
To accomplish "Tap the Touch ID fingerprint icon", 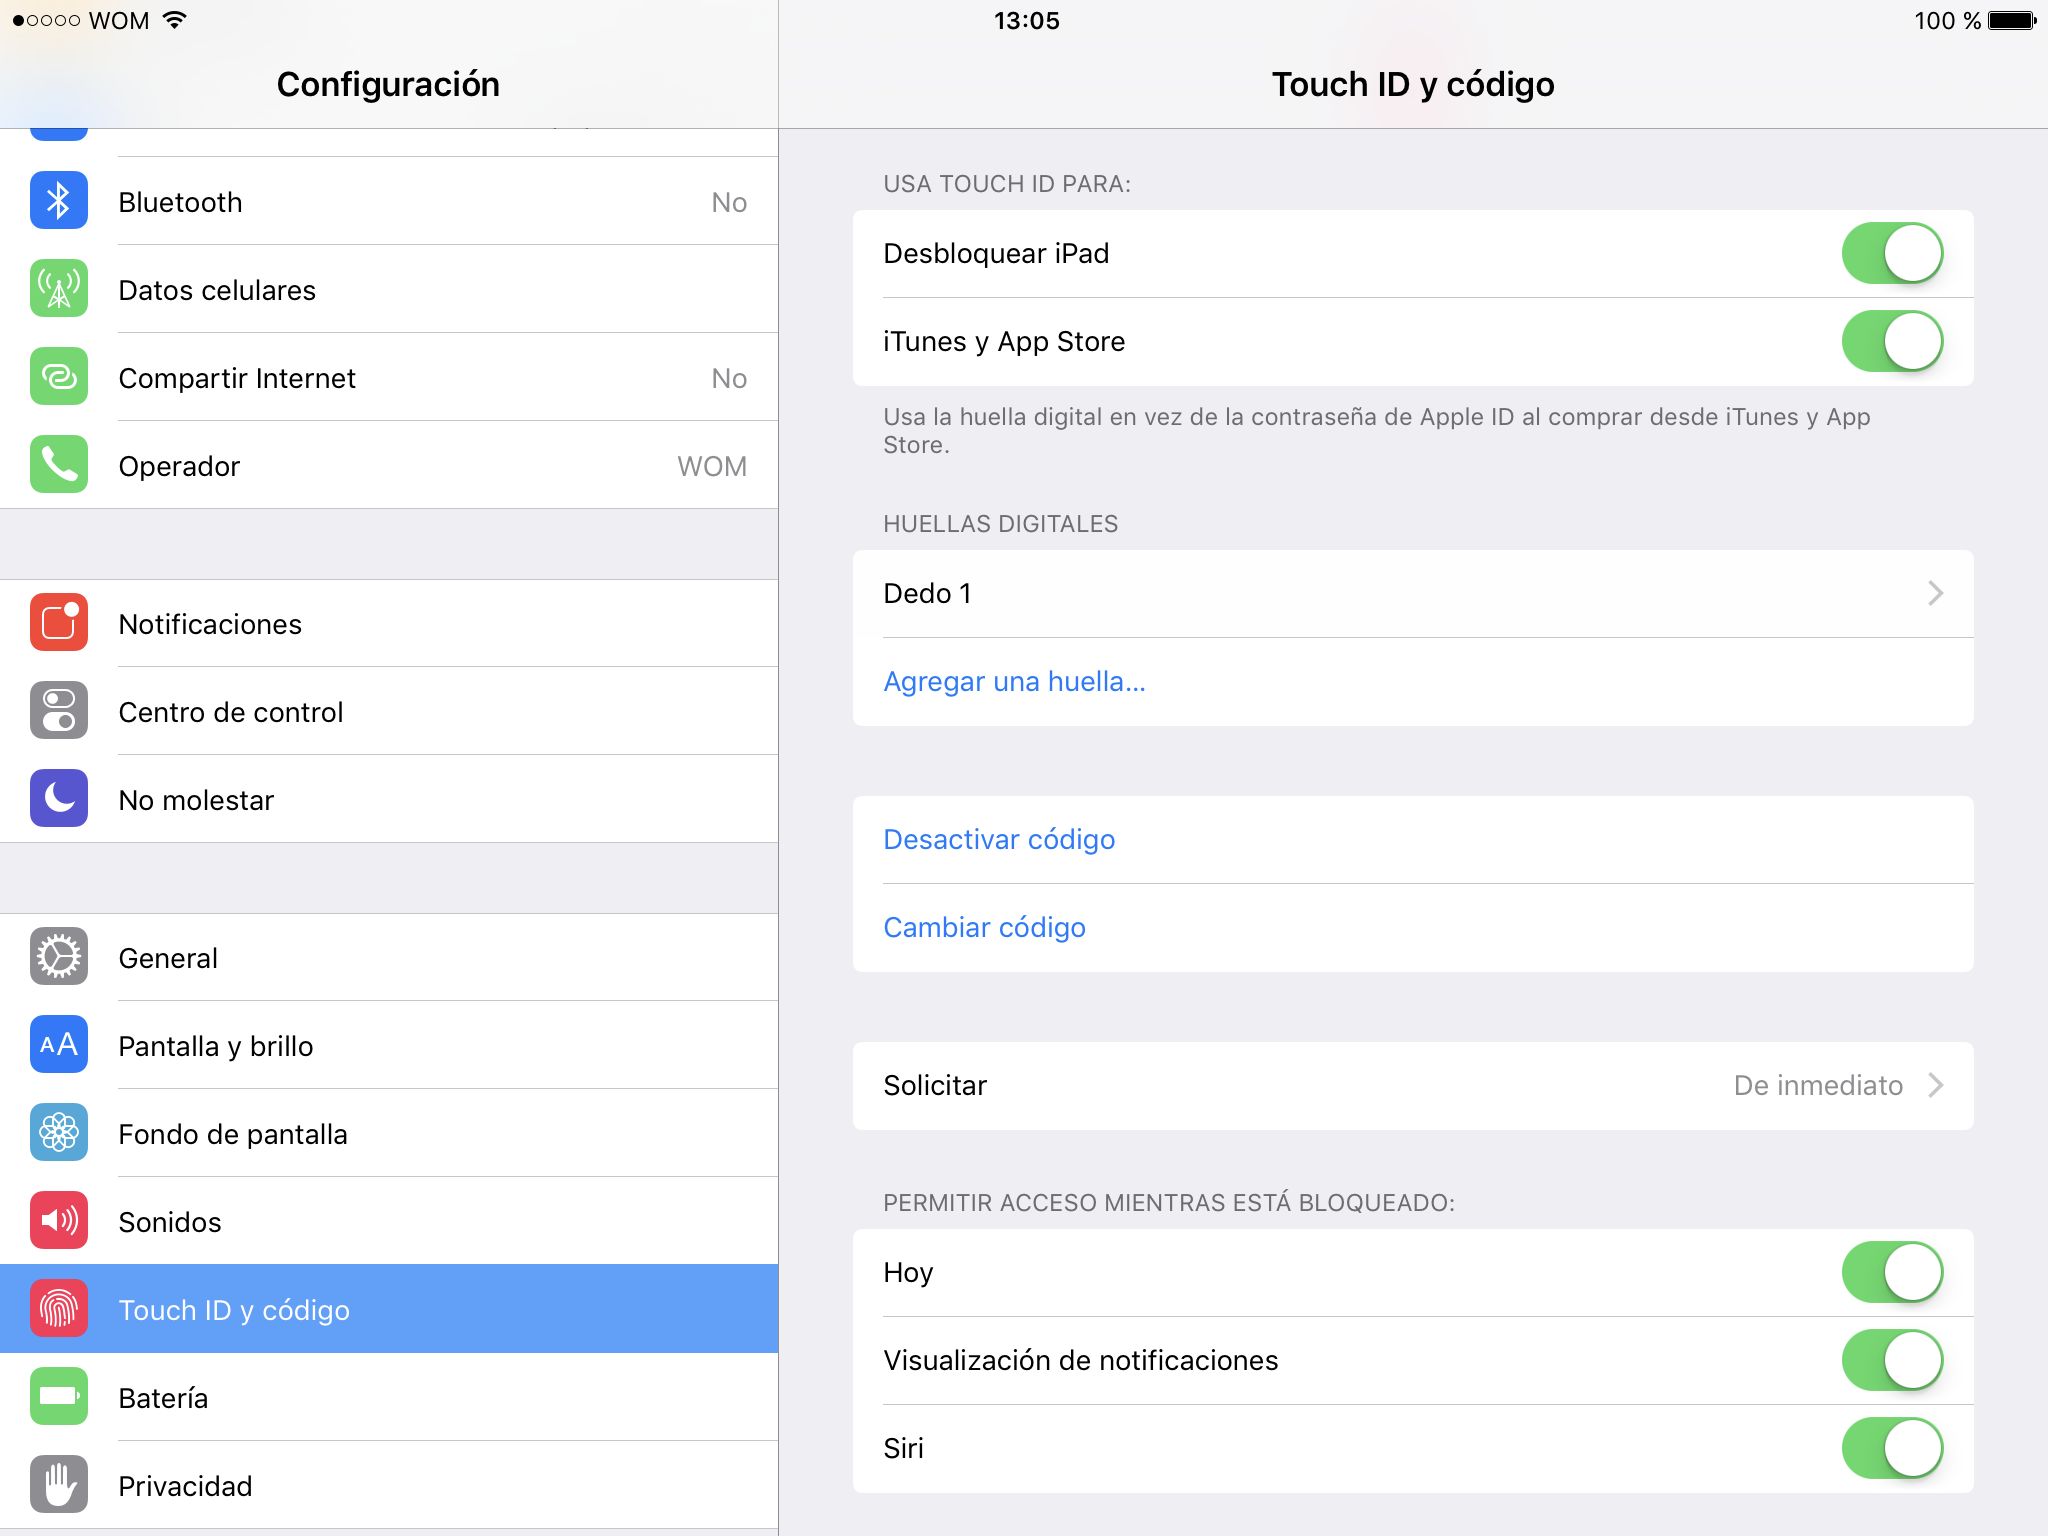I will point(58,1309).
